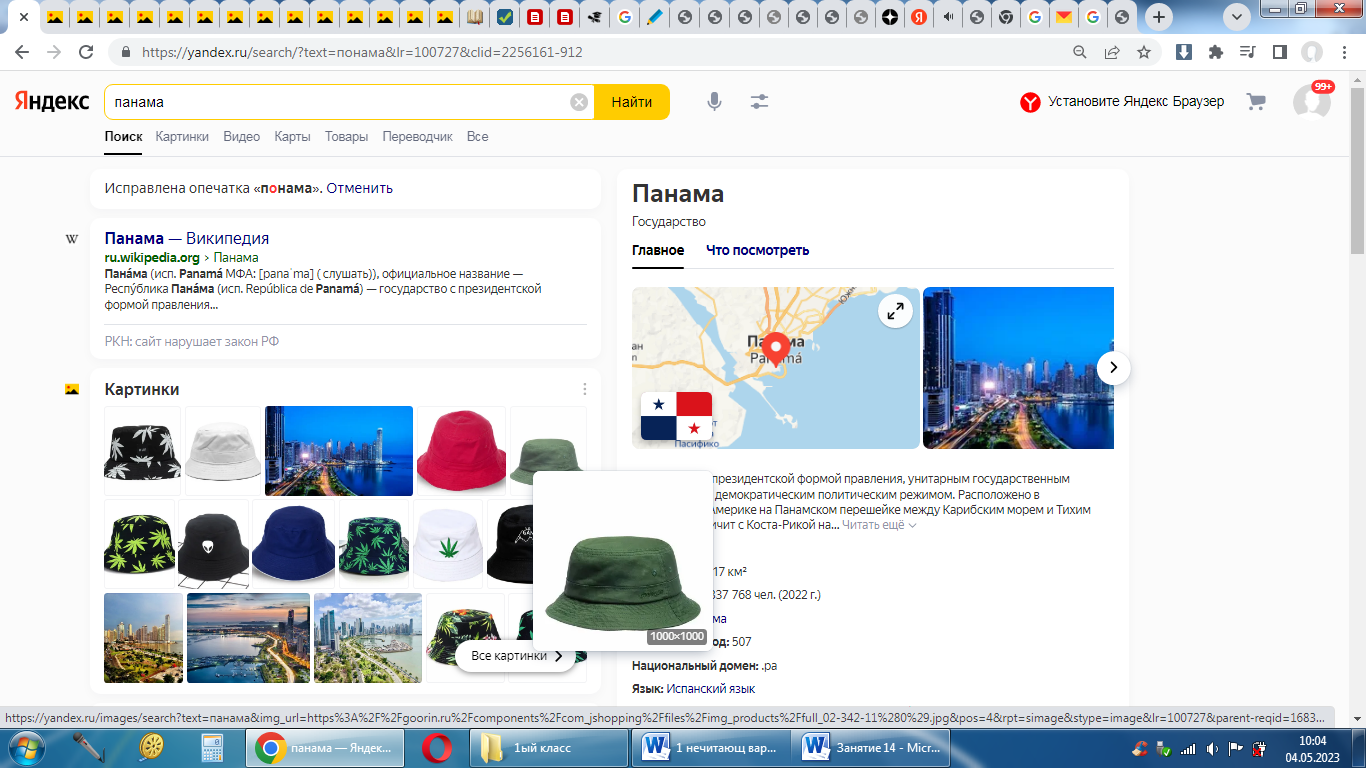Click the voice search microphone icon
The height and width of the screenshot is (768, 1366).
pos(714,102)
